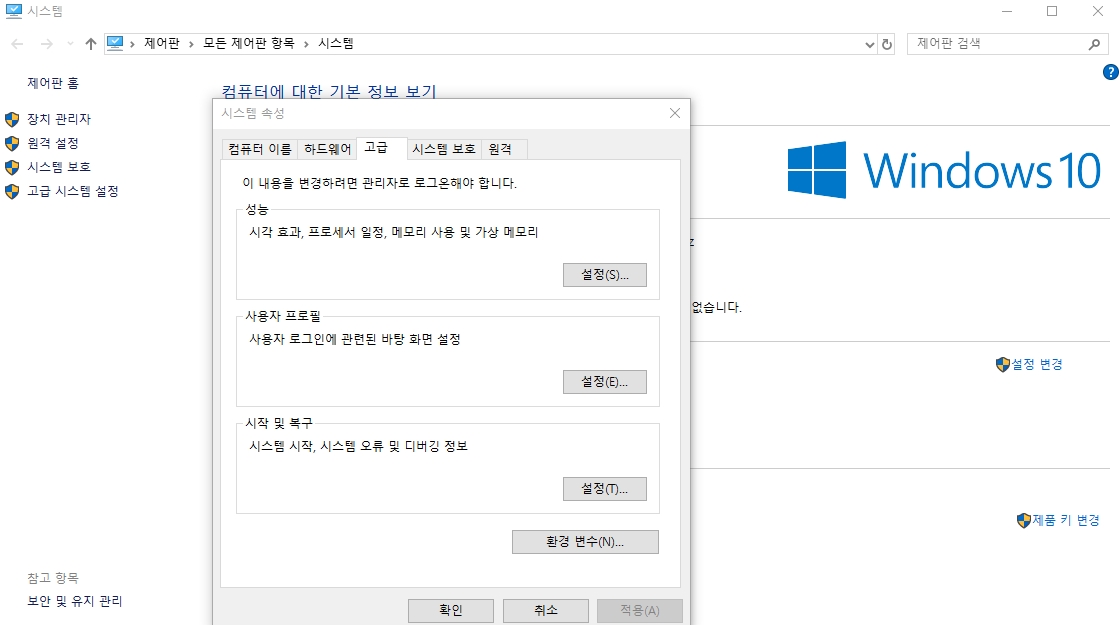Refresh the System control panel page
This screenshot has height=625, width=1119.
tap(886, 44)
